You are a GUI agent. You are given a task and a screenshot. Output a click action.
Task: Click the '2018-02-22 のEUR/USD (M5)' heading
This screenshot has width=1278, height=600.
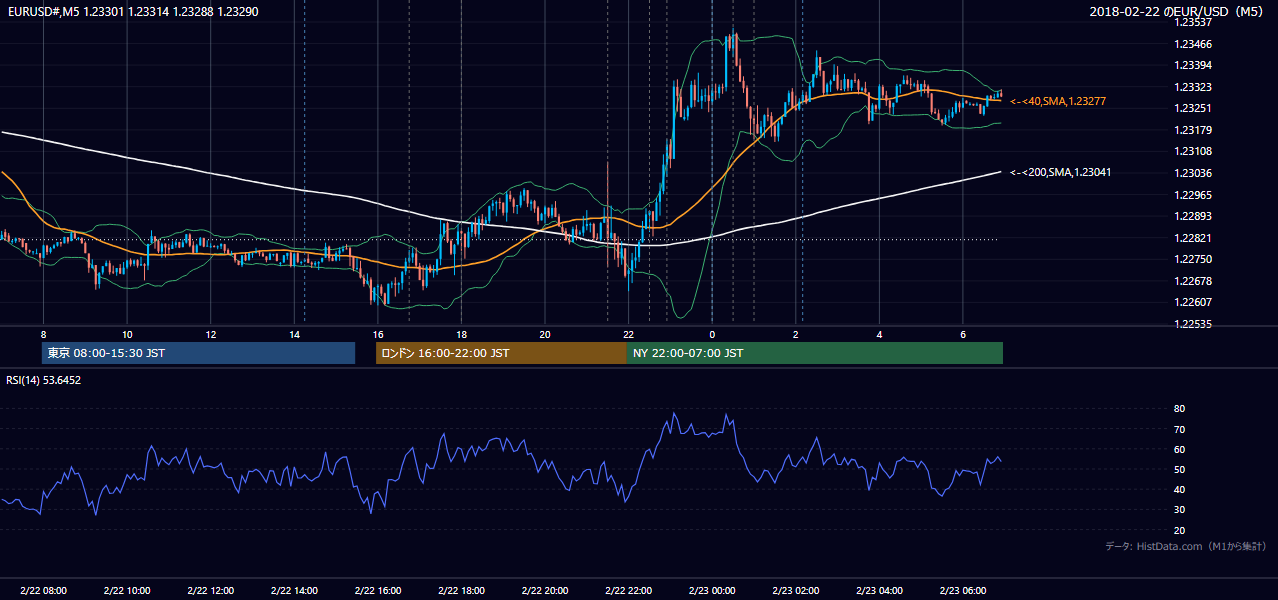[x=1177, y=11]
